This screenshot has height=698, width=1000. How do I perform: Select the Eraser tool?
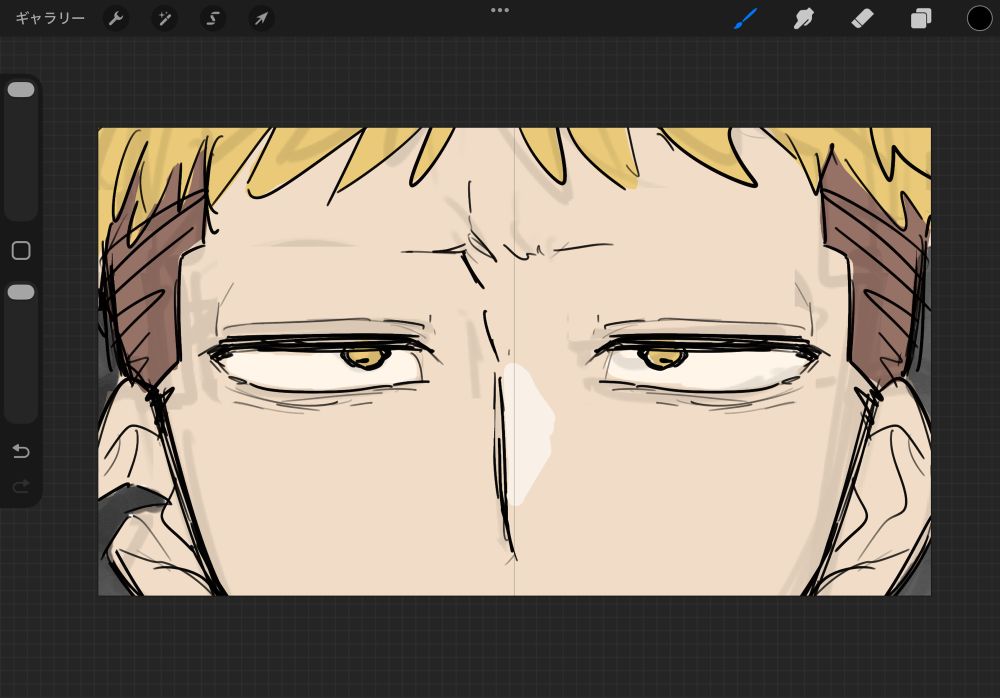(862, 19)
